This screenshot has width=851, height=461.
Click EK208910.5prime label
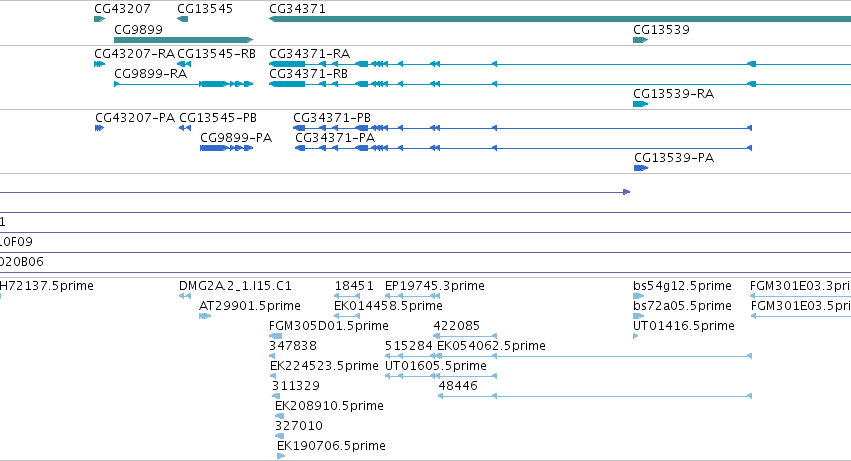(329, 406)
